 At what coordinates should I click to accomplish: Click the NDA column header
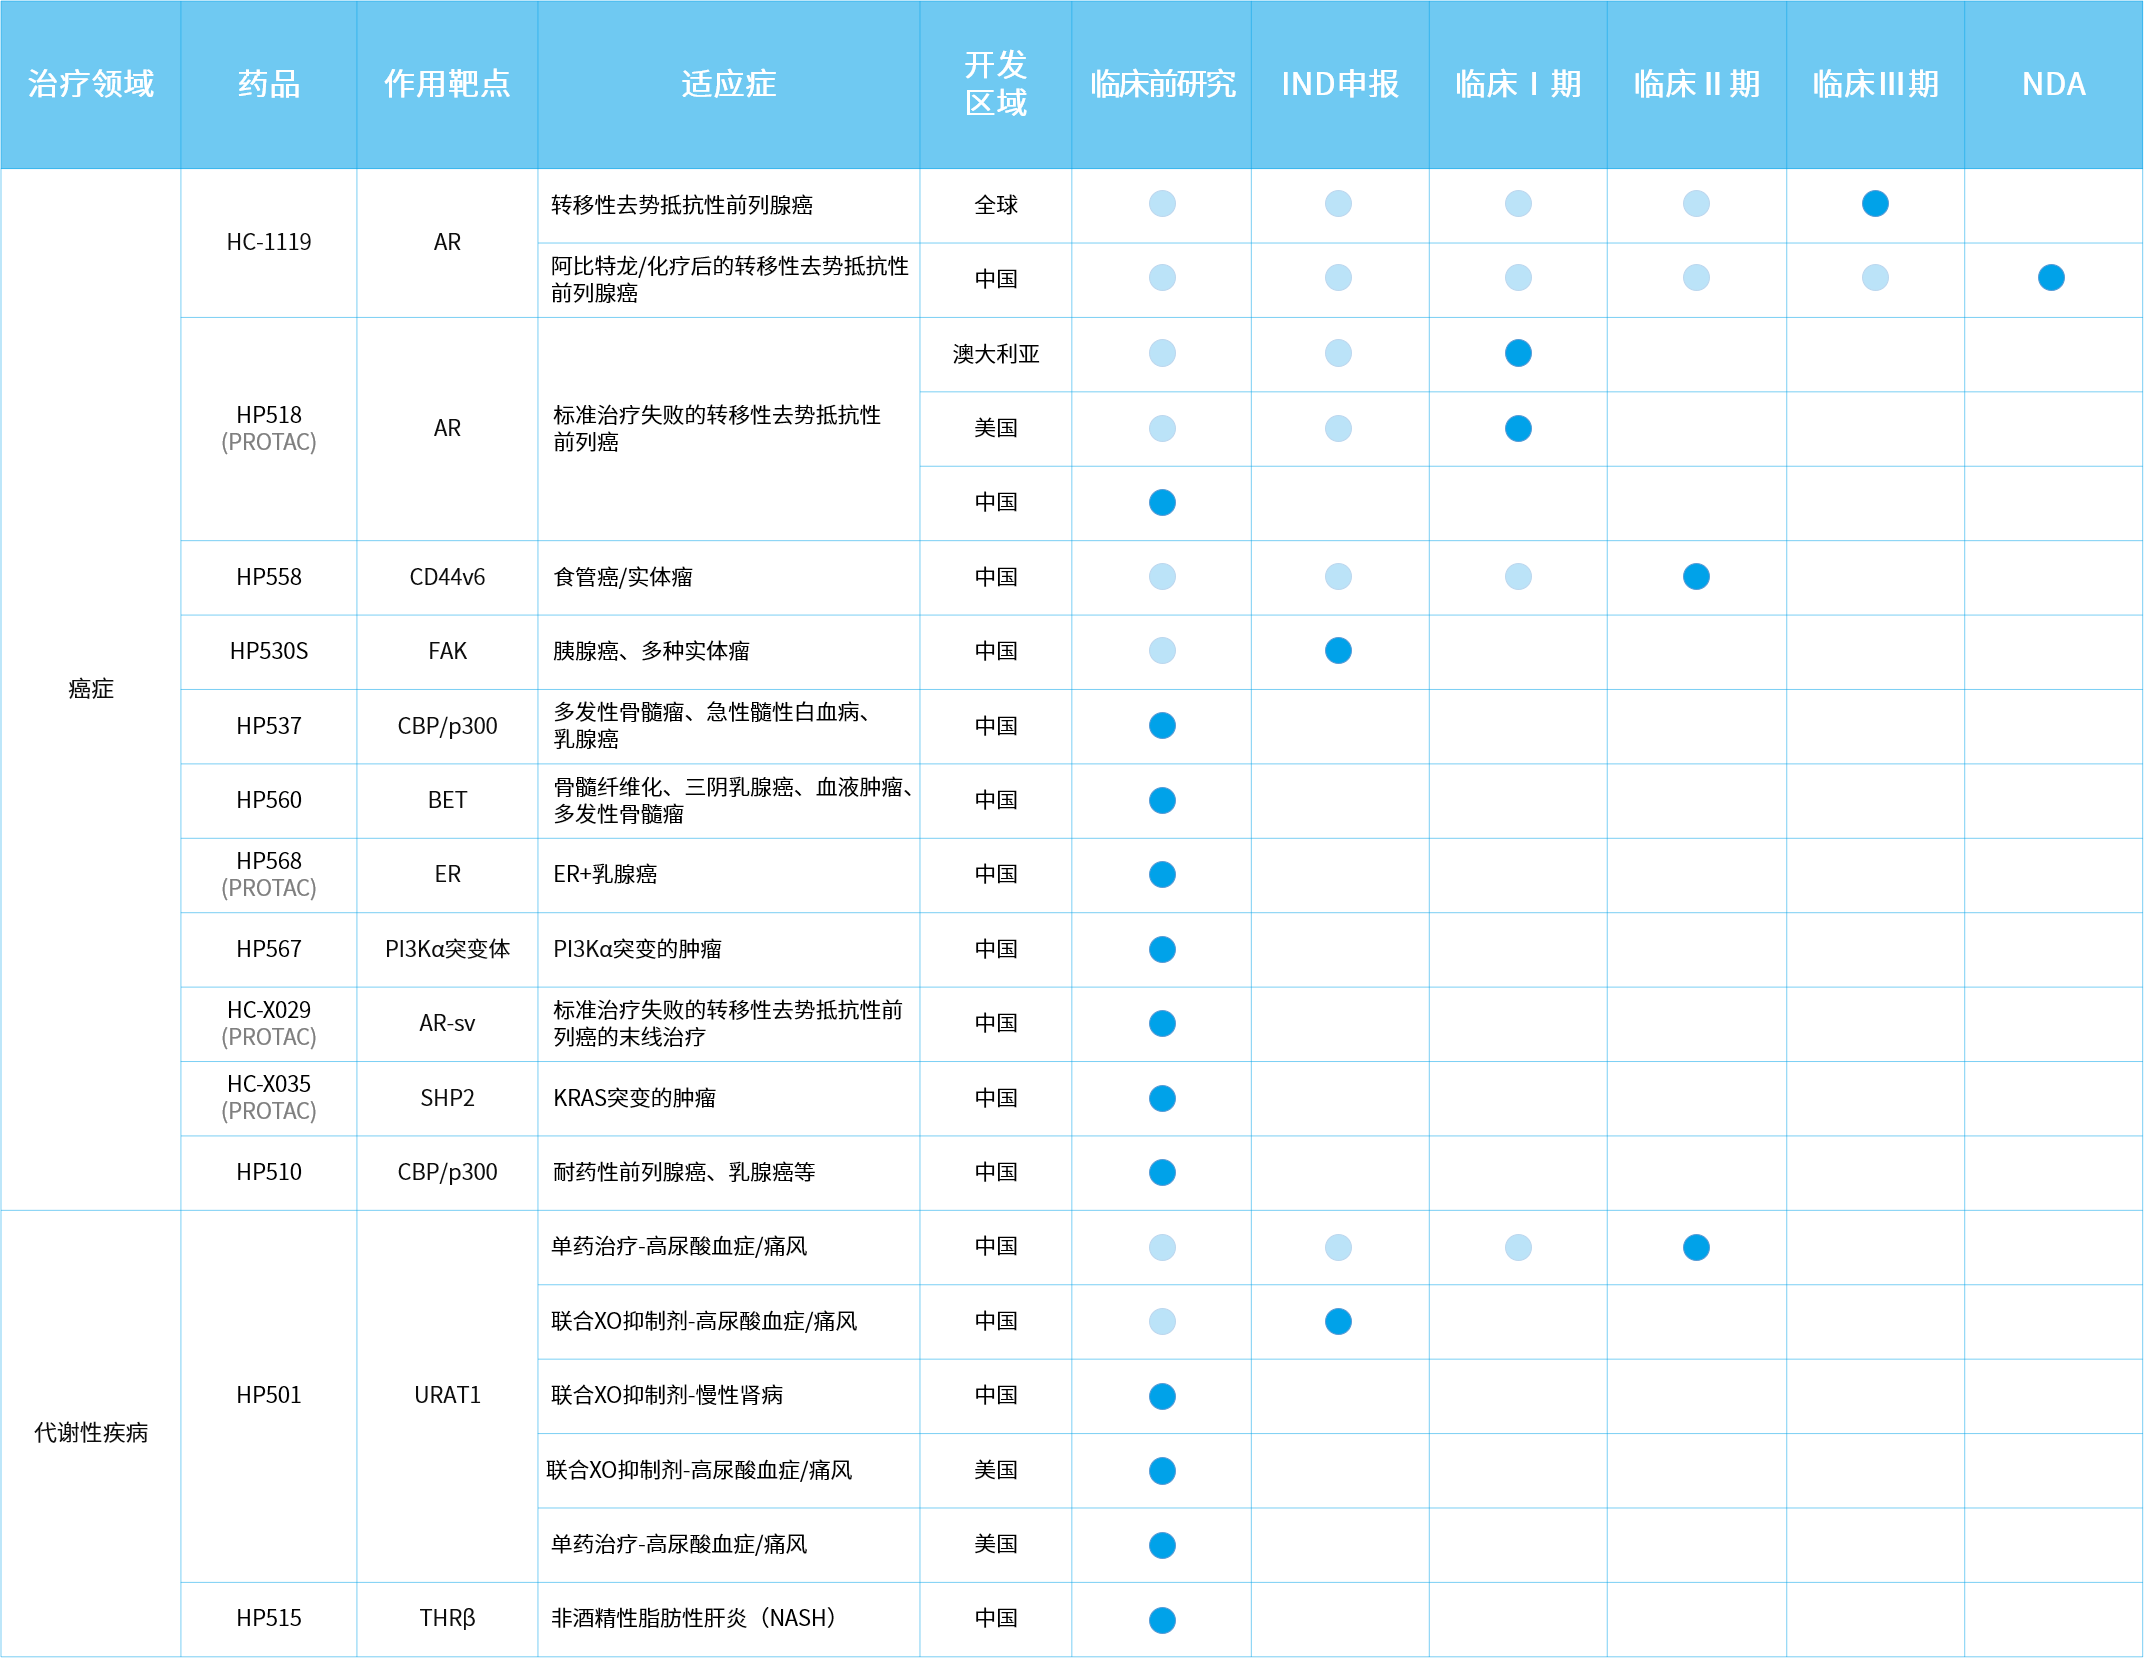click(2054, 84)
